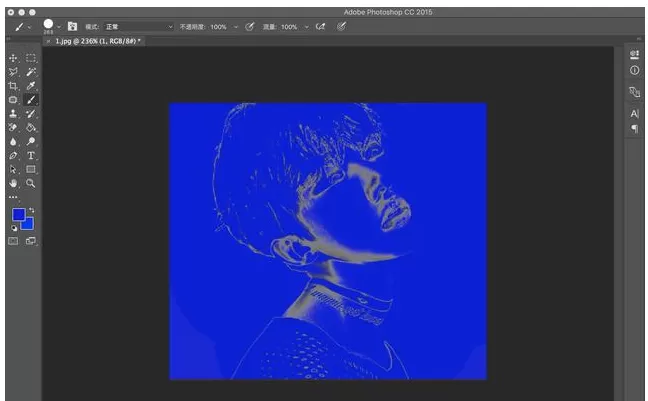This screenshot has height=401, width=648.
Task: Select the Polygonal Lasso tool
Action: coord(13,72)
